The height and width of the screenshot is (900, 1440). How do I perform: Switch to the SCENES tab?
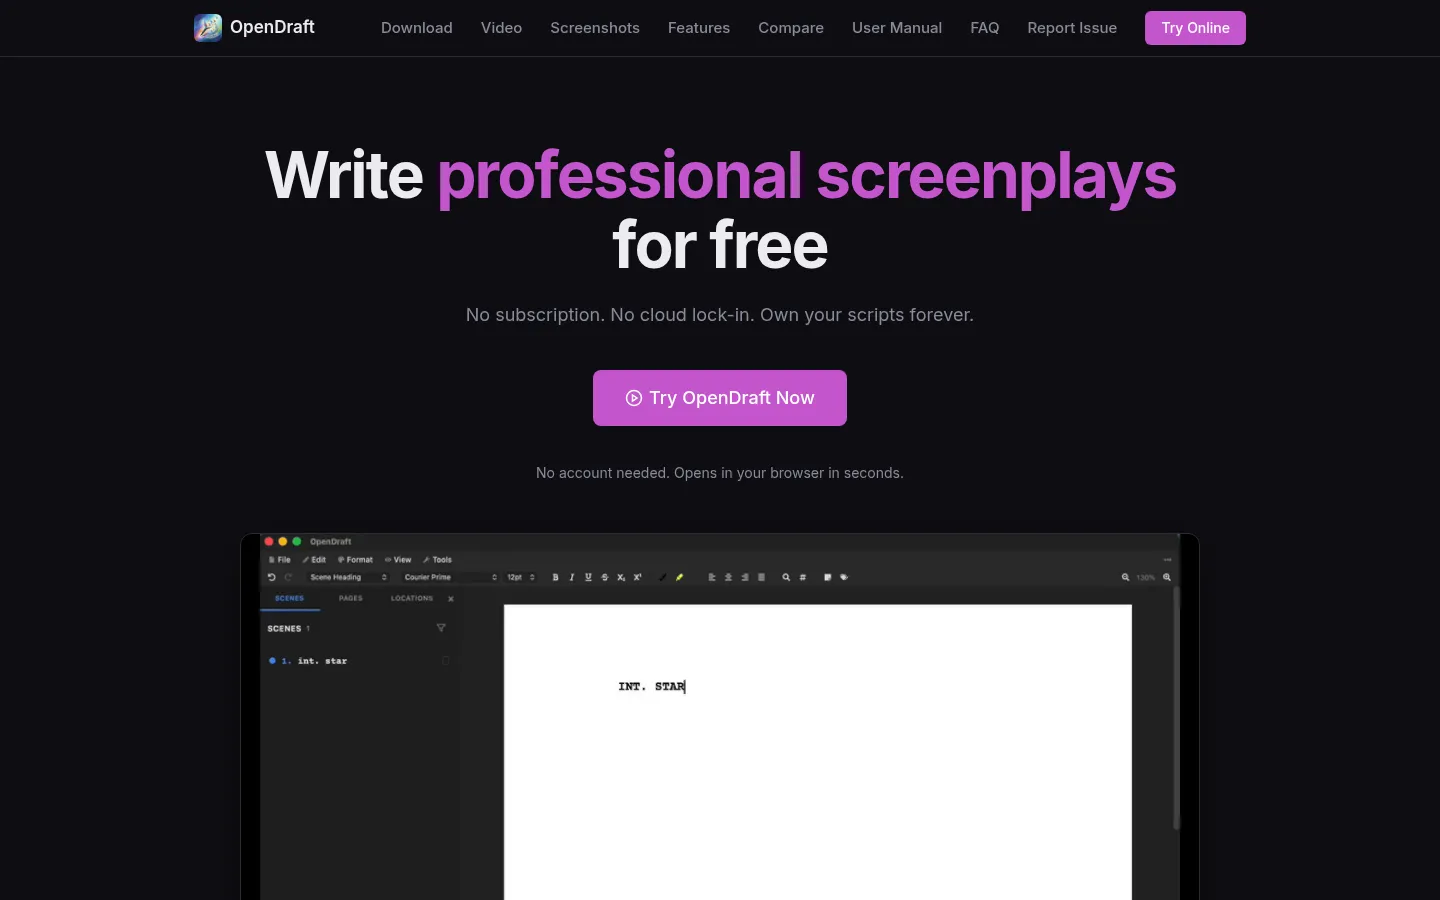coord(290,598)
